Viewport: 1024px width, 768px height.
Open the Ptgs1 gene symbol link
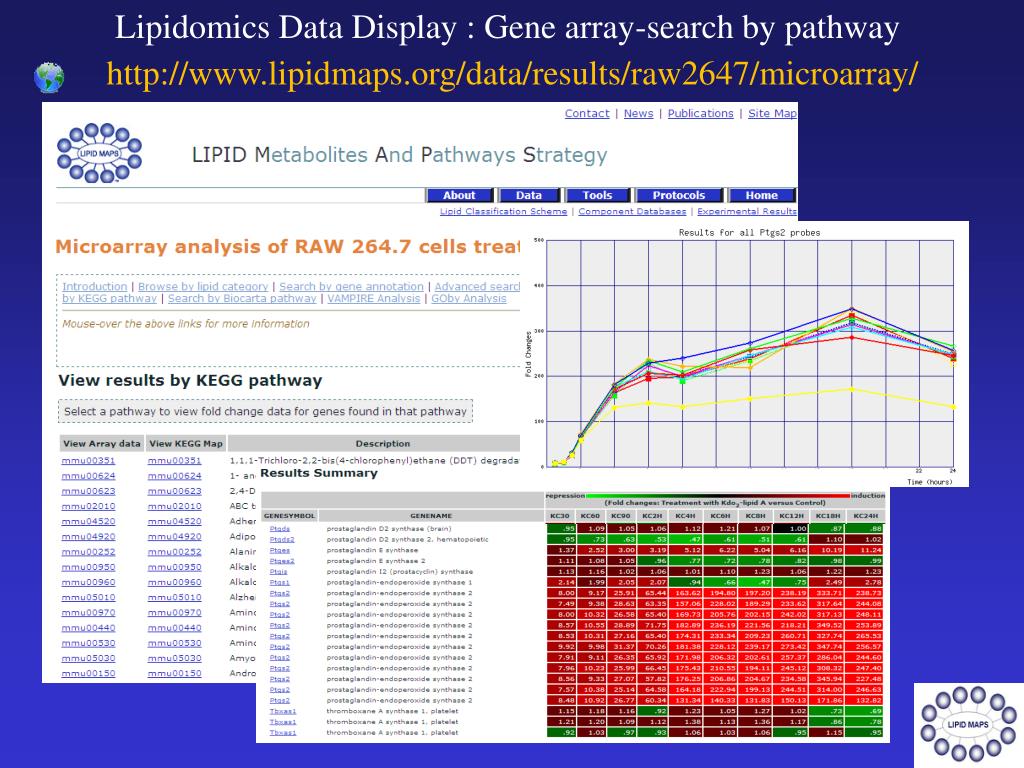(280, 583)
